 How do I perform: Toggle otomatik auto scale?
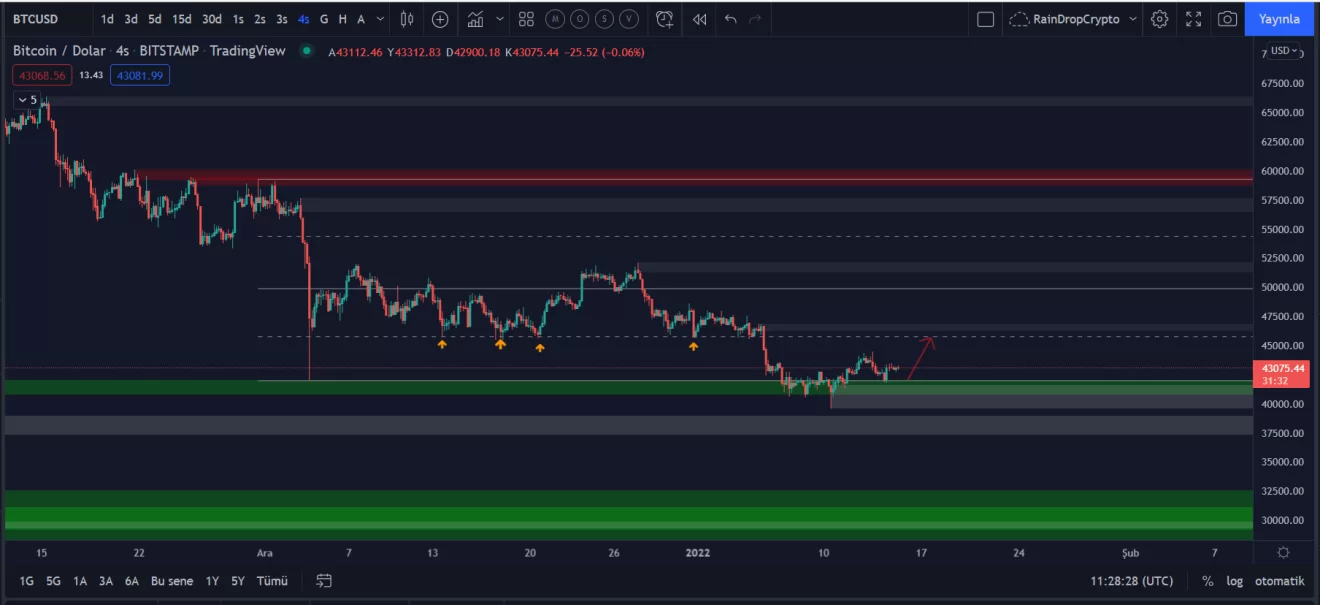tap(1280, 581)
